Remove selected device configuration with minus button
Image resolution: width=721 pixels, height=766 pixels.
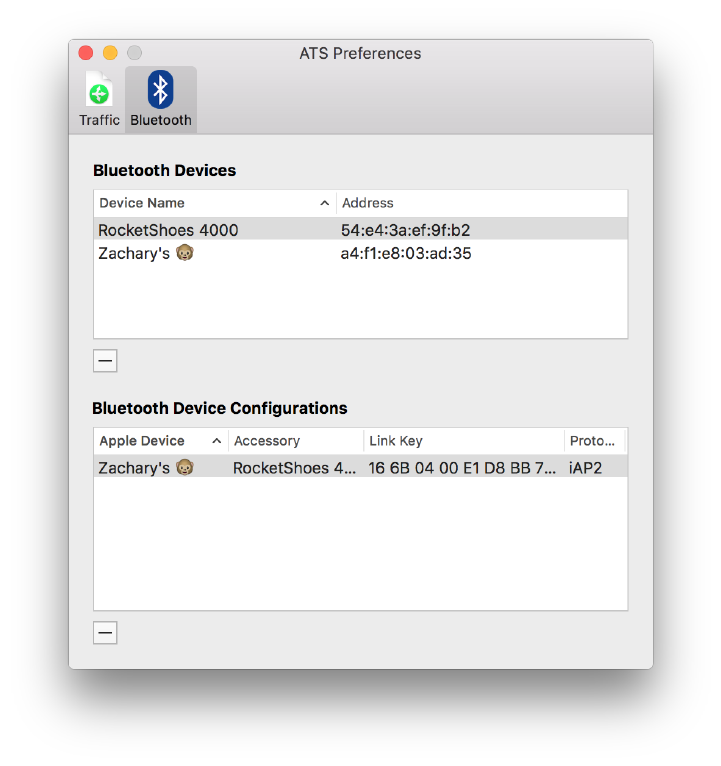pyautogui.click(x=105, y=632)
